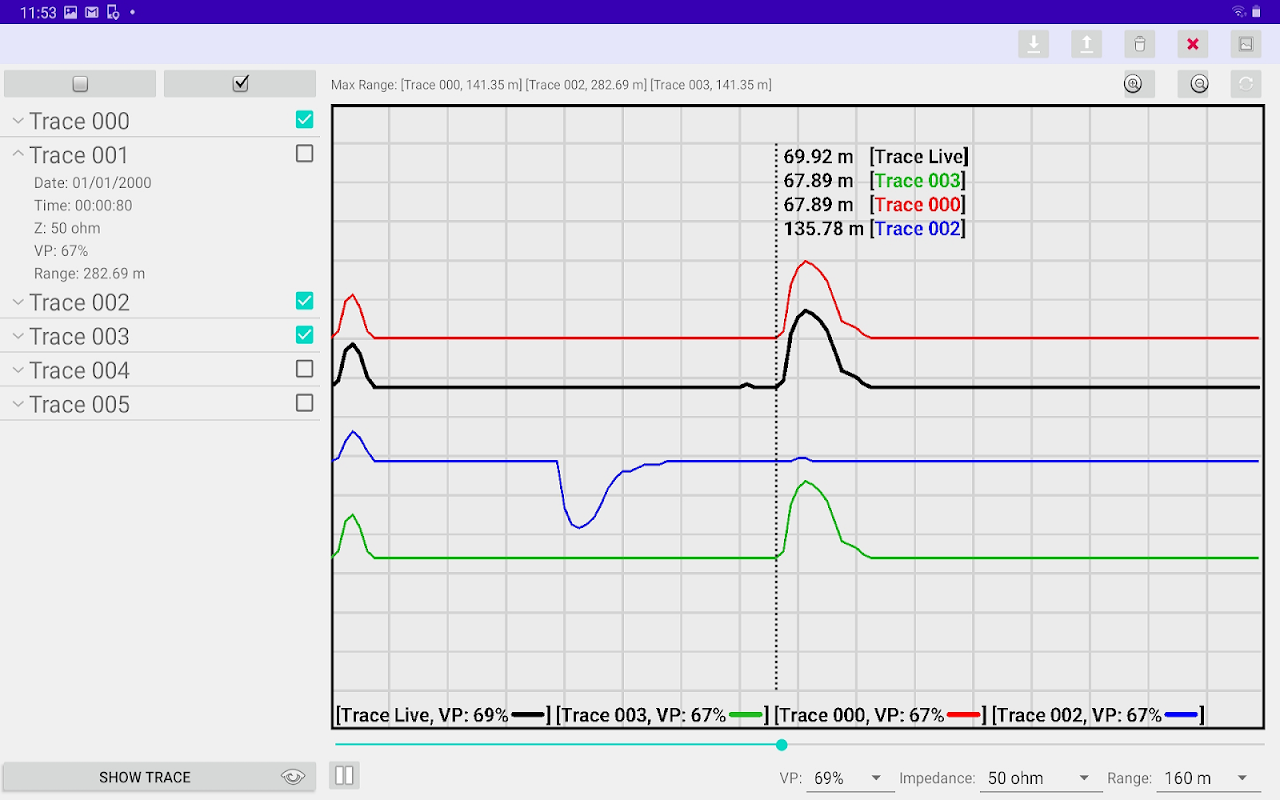1280x800 pixels.
Task: Select all traces with checked box button
Action: point(240,84)
